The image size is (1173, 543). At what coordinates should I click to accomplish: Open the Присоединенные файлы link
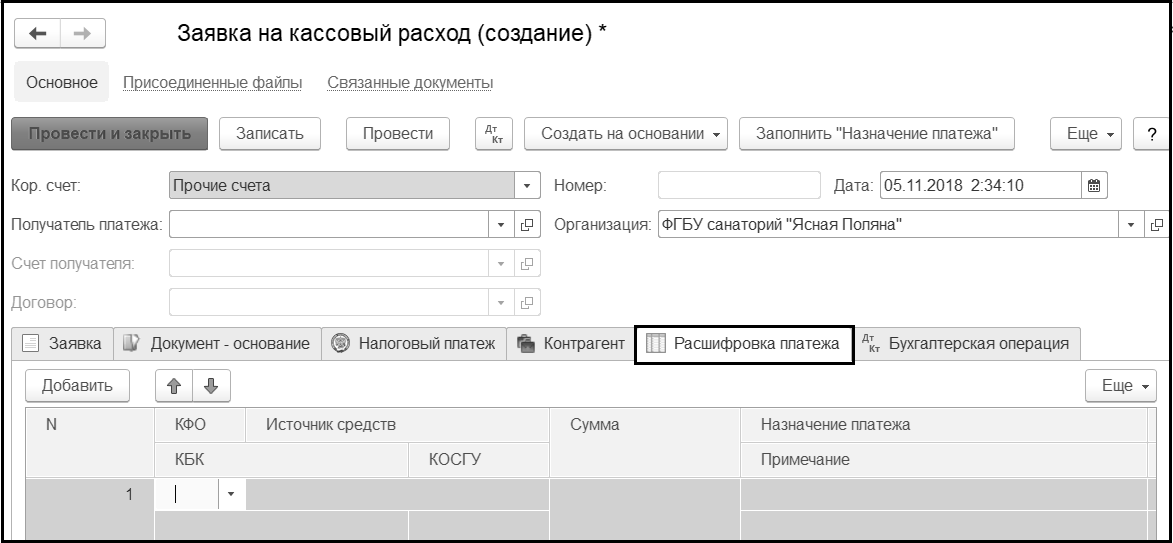[212, 83]
